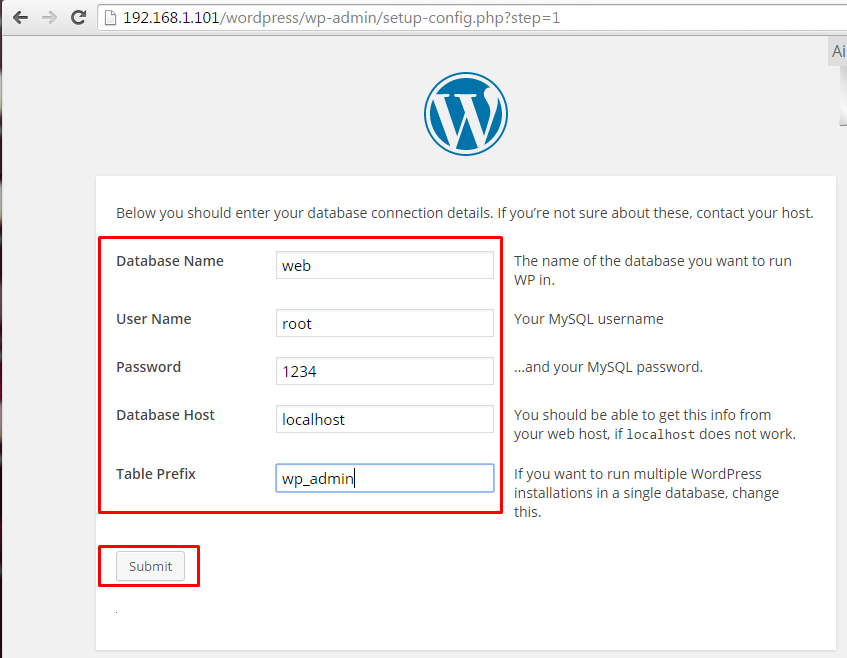Click the page icon in the address bar
Viewport: 847px width, 658px height.
pos(110,18)
